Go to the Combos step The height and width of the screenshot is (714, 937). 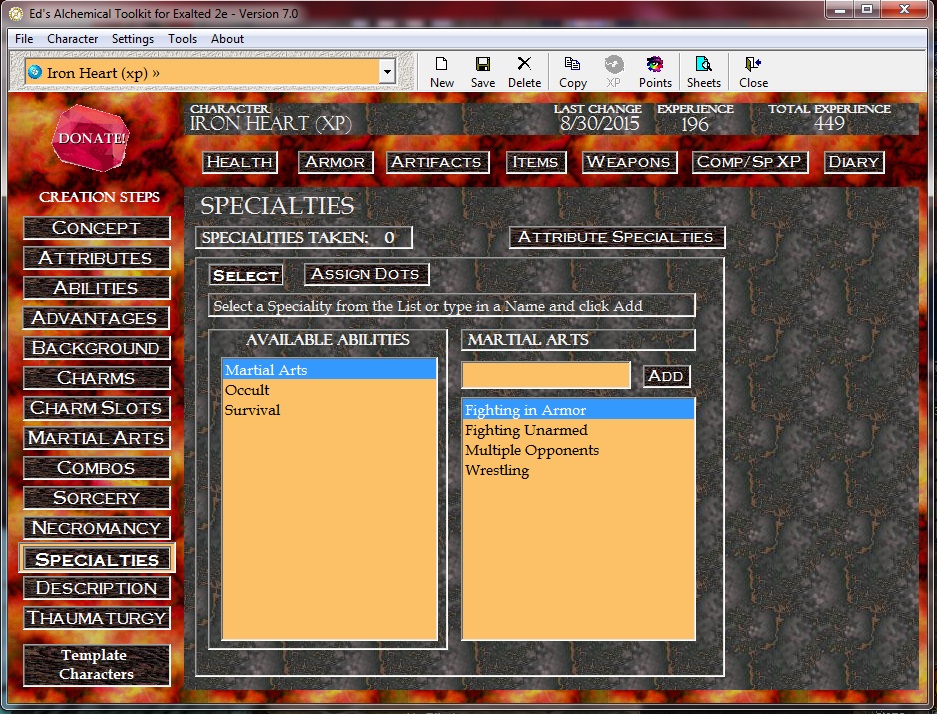coord(96,468)
